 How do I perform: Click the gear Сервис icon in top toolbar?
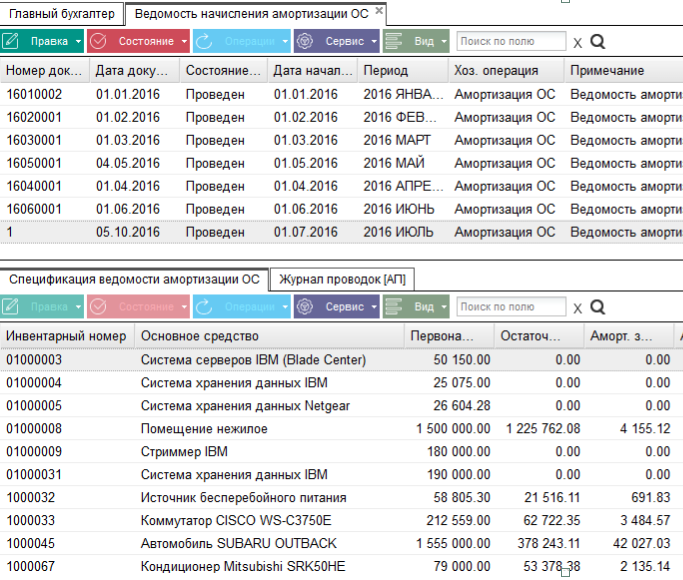305,41
